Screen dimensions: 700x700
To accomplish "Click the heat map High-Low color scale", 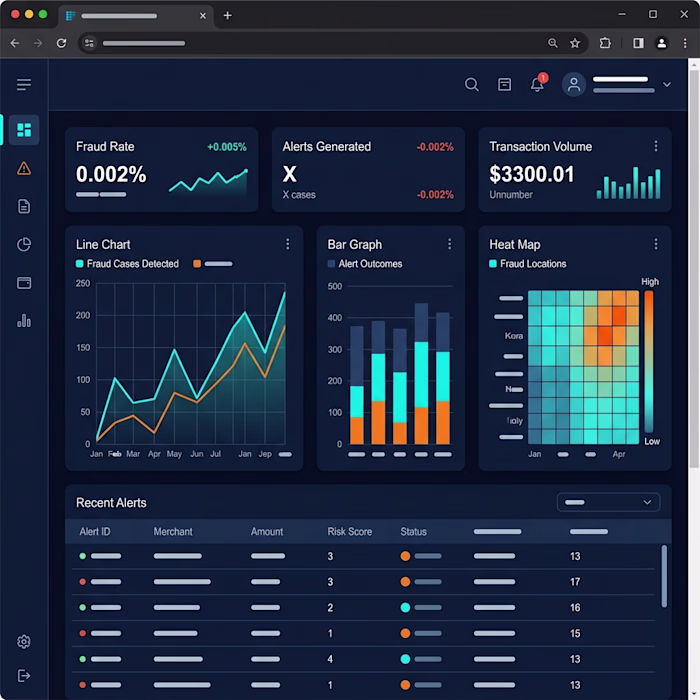I will [x=649, y=362].
